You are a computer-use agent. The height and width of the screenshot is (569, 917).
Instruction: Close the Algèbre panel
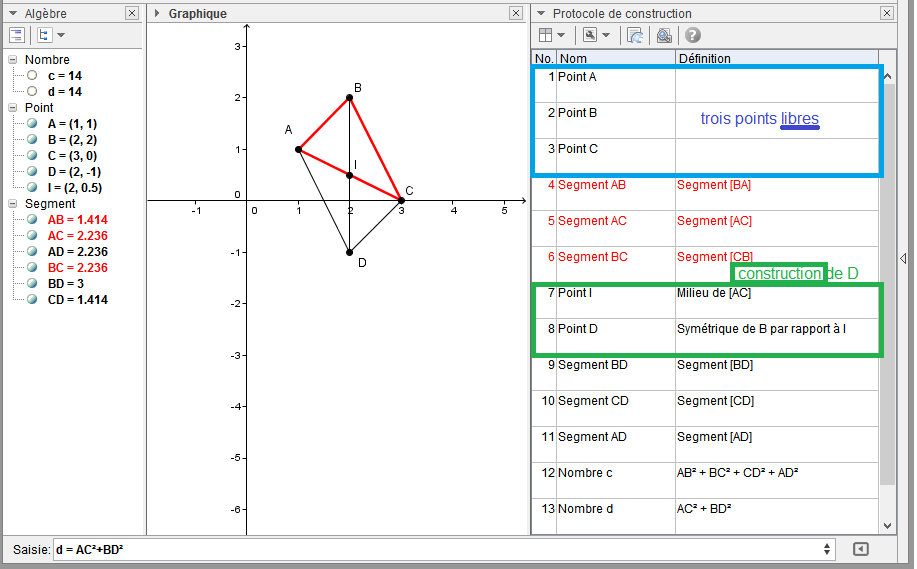point(132,14)
